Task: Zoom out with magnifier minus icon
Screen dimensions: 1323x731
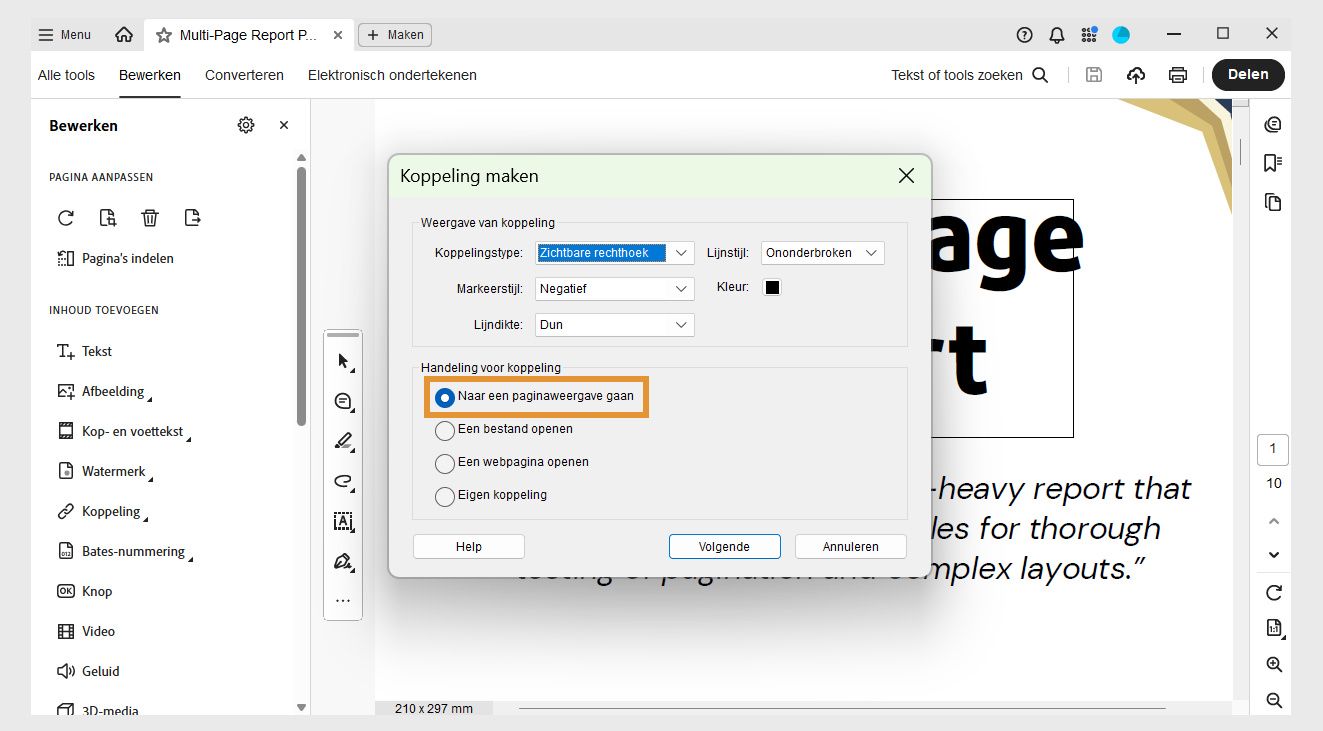Action: point(1274,701)
